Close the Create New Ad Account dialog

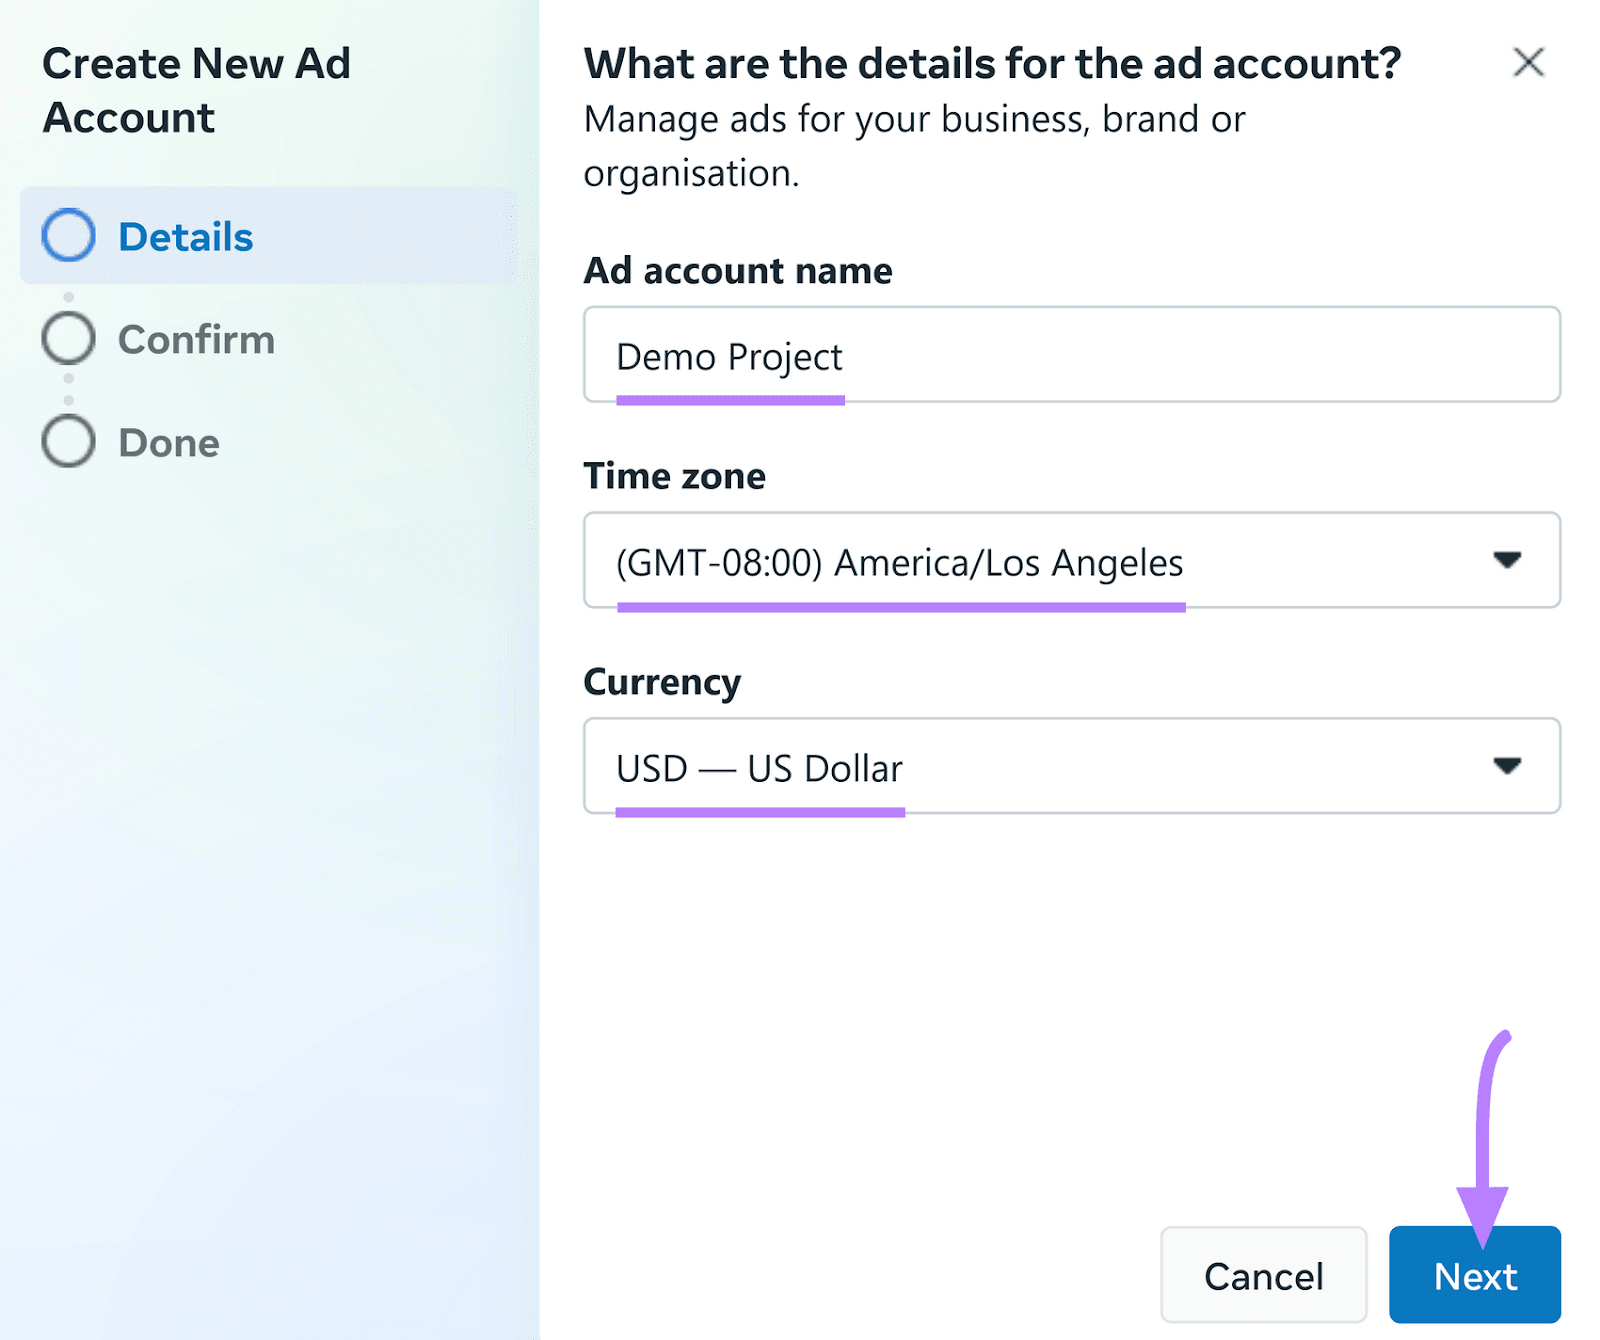click(x=1529, y=62)
